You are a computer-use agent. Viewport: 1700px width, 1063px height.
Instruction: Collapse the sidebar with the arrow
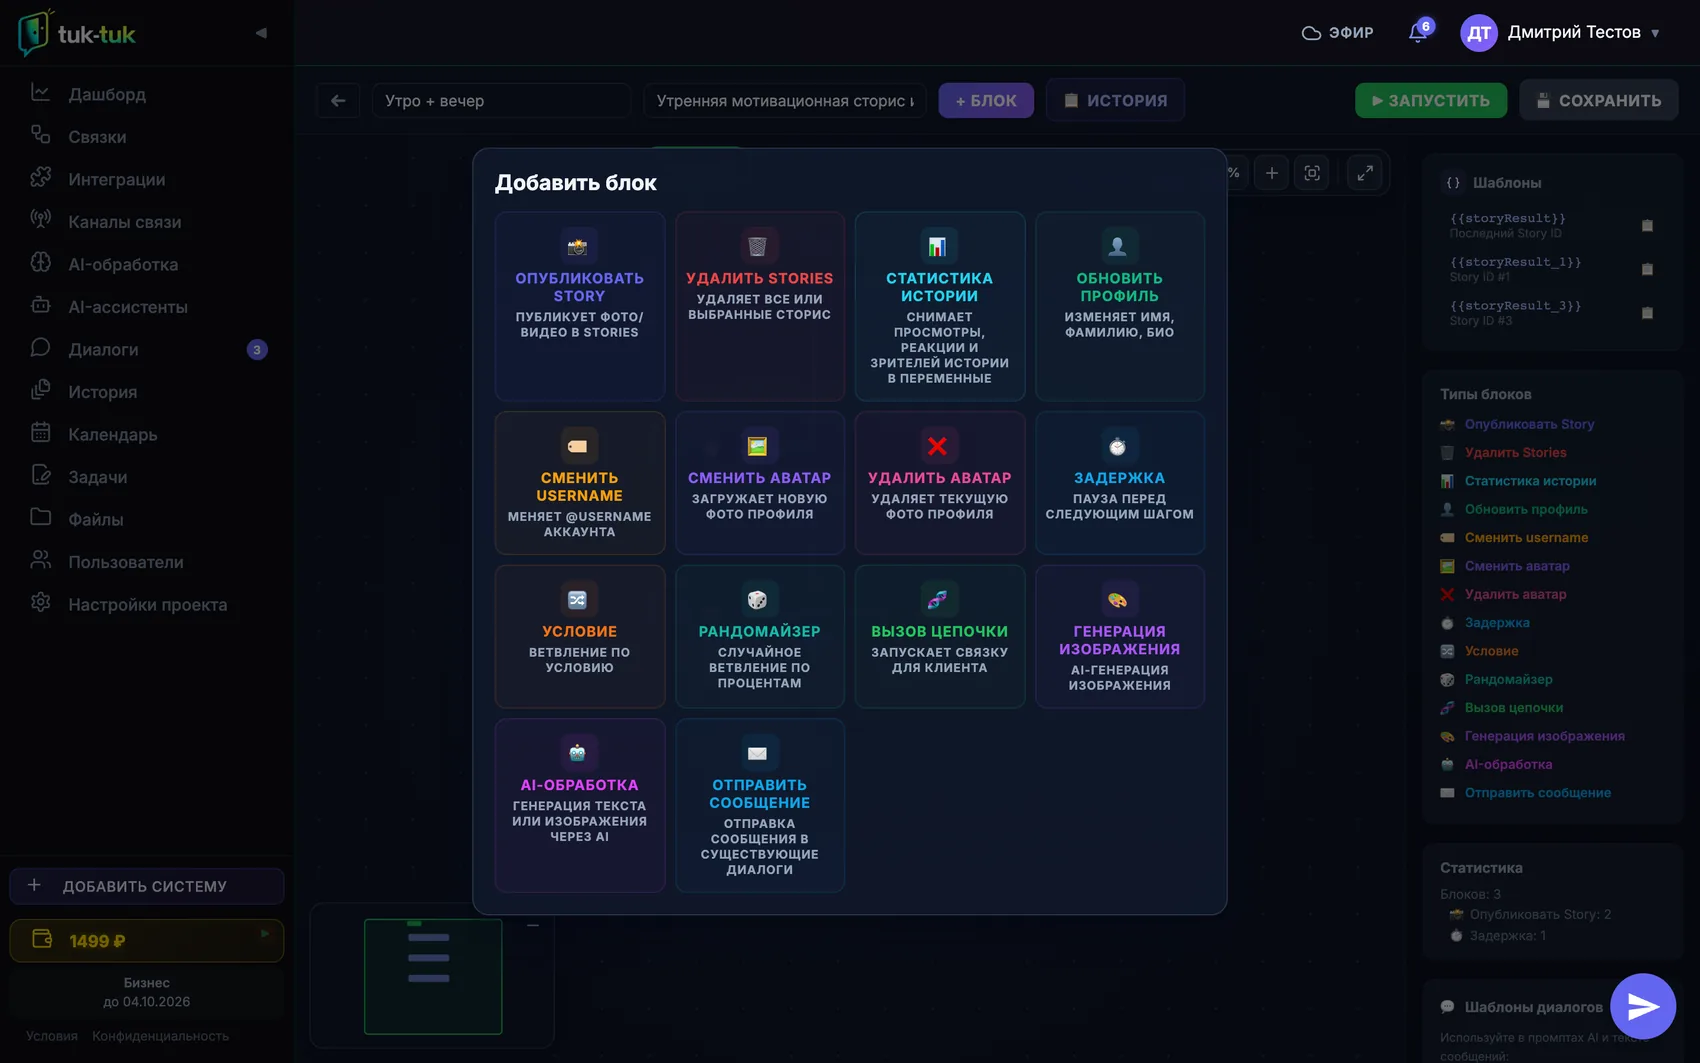point(261,33)
